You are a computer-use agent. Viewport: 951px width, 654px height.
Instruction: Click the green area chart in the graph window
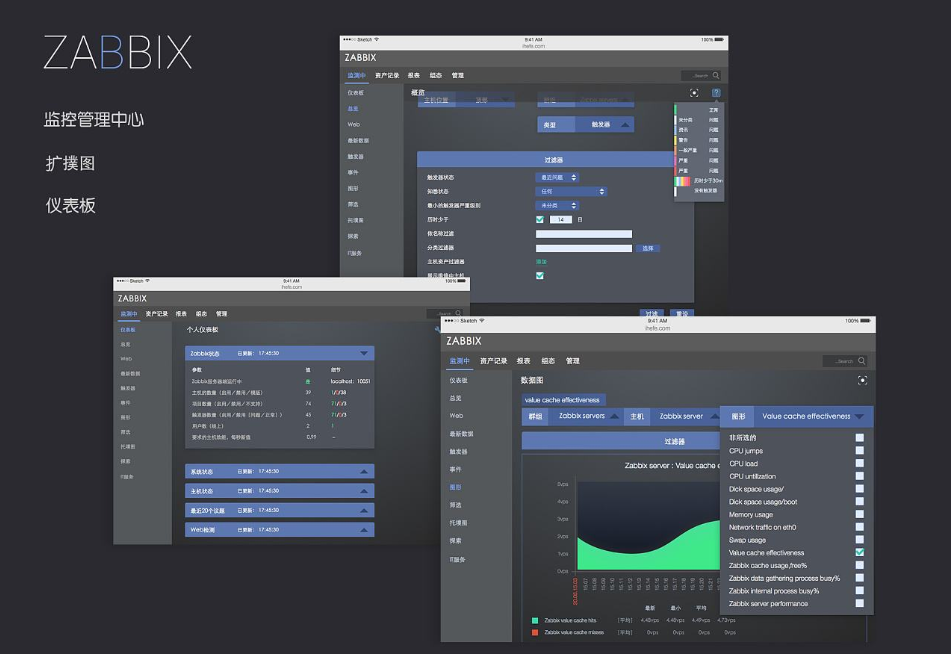click(x=648, y=546)
